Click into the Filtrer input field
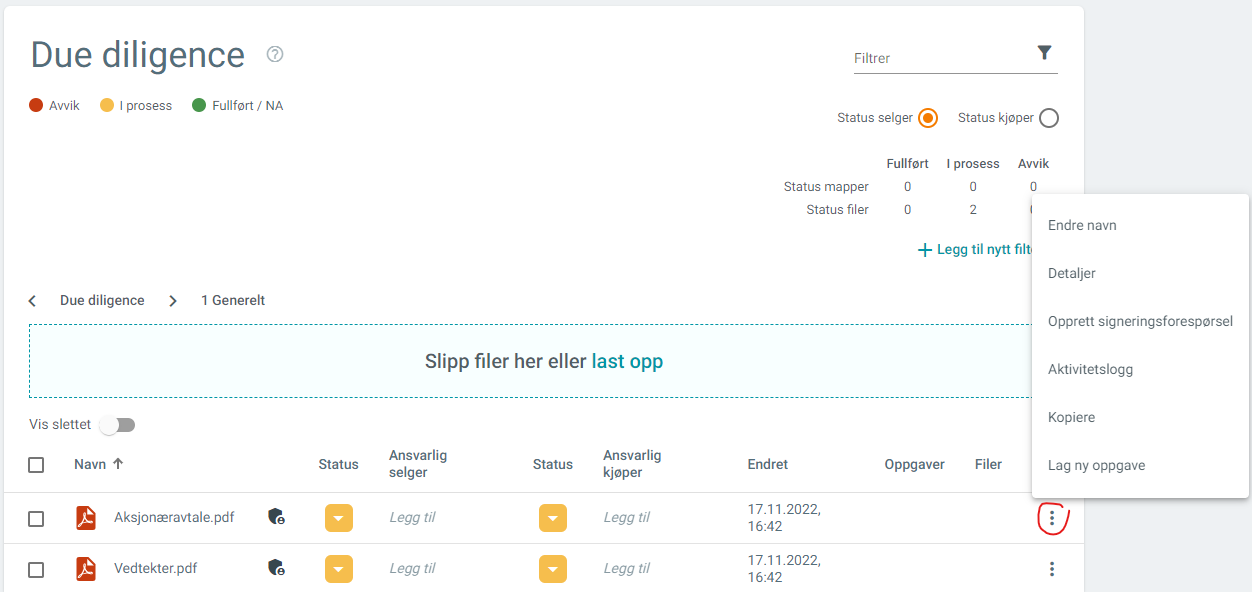Viewport: 1252px width, 592px height. pyautogui.click(x=940, y=59)
